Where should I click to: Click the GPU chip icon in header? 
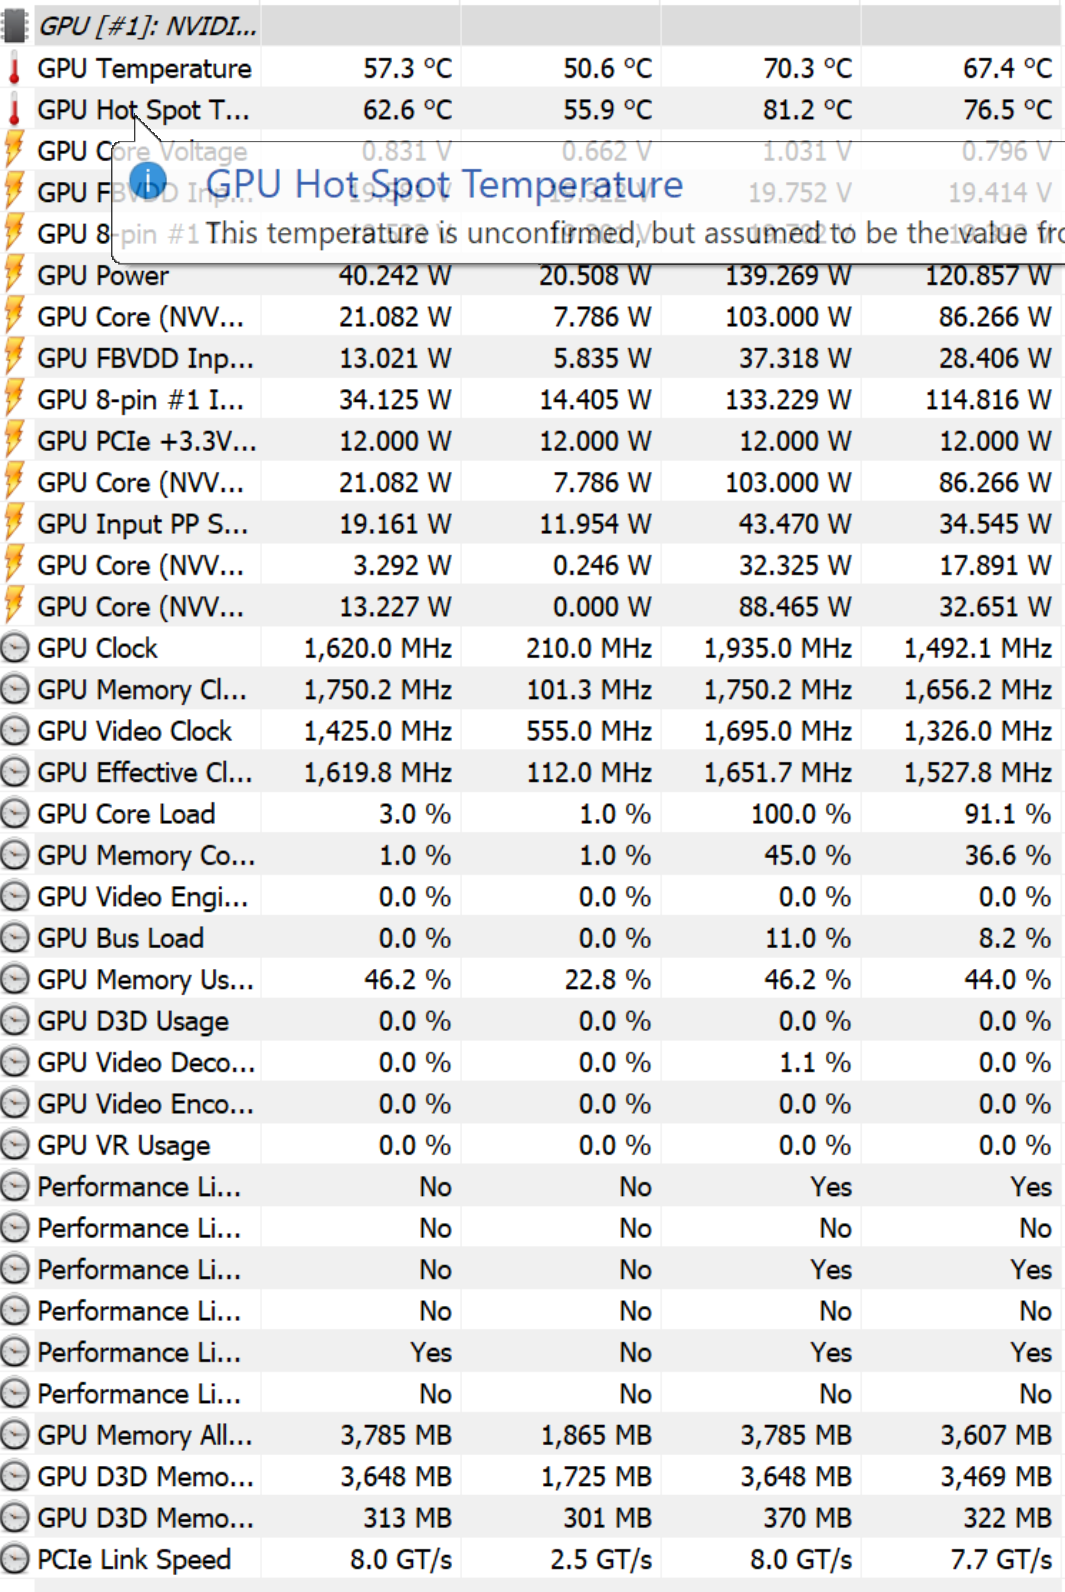pyautogui.click(x=14, y=26)
